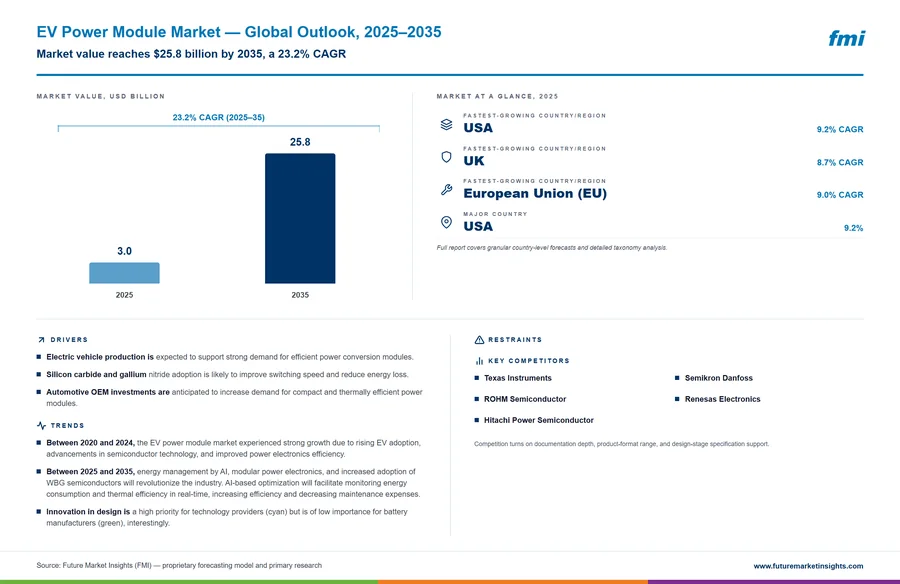This screenshot has width=900, height=584.
Task: Click the 'Full report covers granular country-level' note
Action: 552,248
